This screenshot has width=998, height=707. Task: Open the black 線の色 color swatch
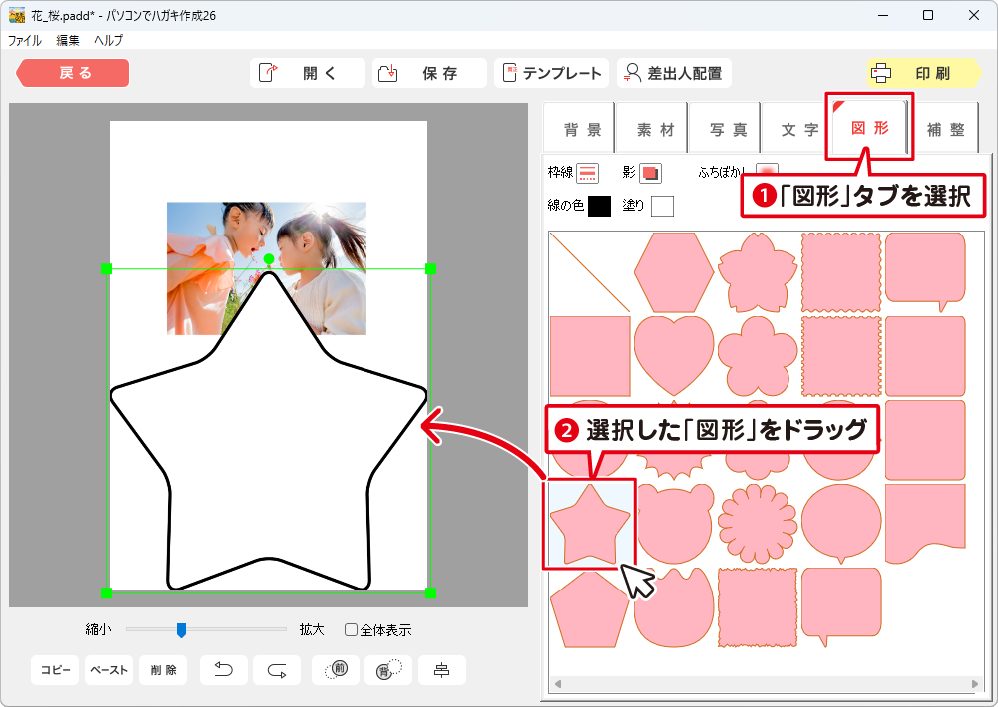[x=599, y=206]
